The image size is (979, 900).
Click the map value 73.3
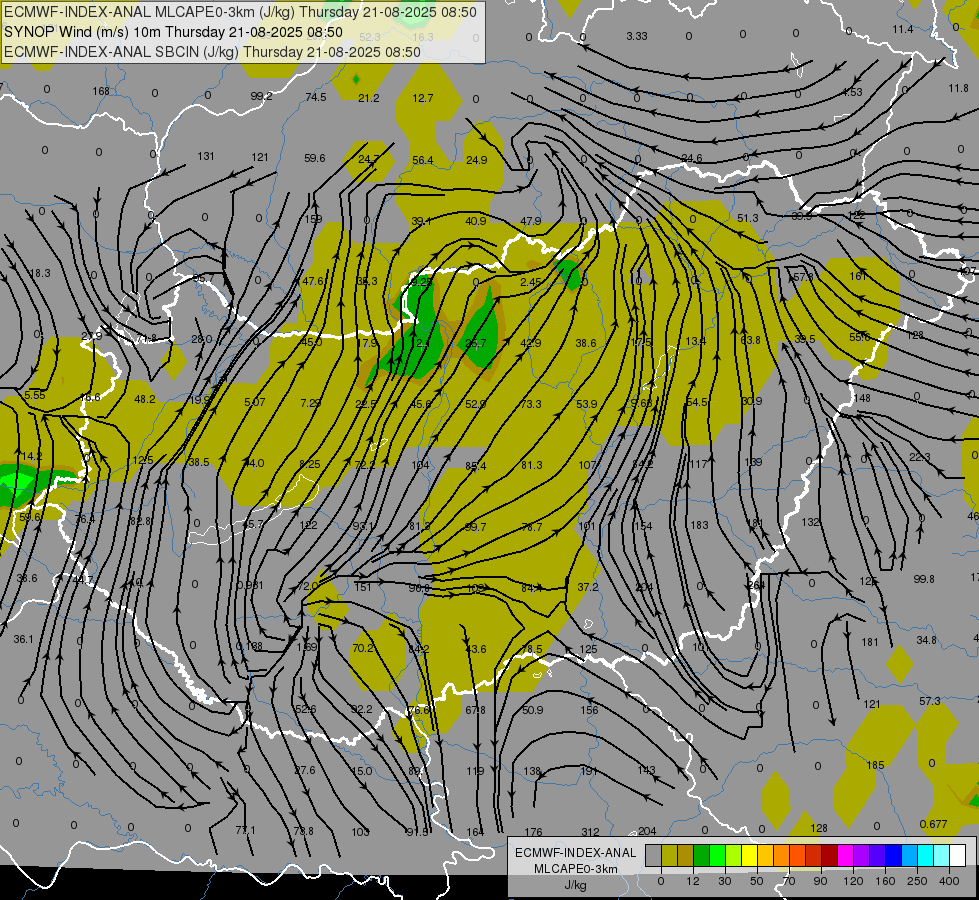tap(531, 404)
